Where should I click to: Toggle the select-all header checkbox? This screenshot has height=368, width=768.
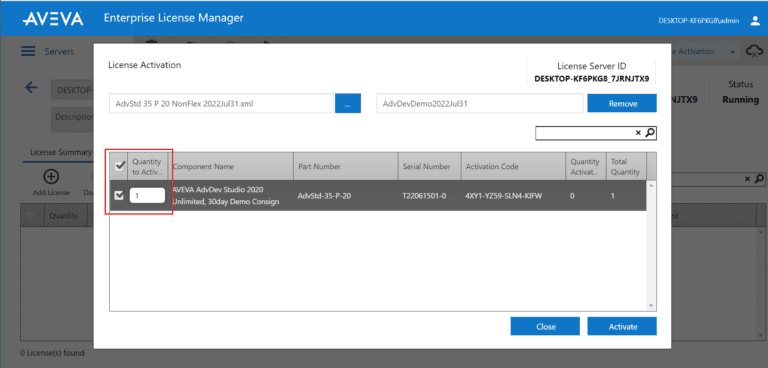119,167
